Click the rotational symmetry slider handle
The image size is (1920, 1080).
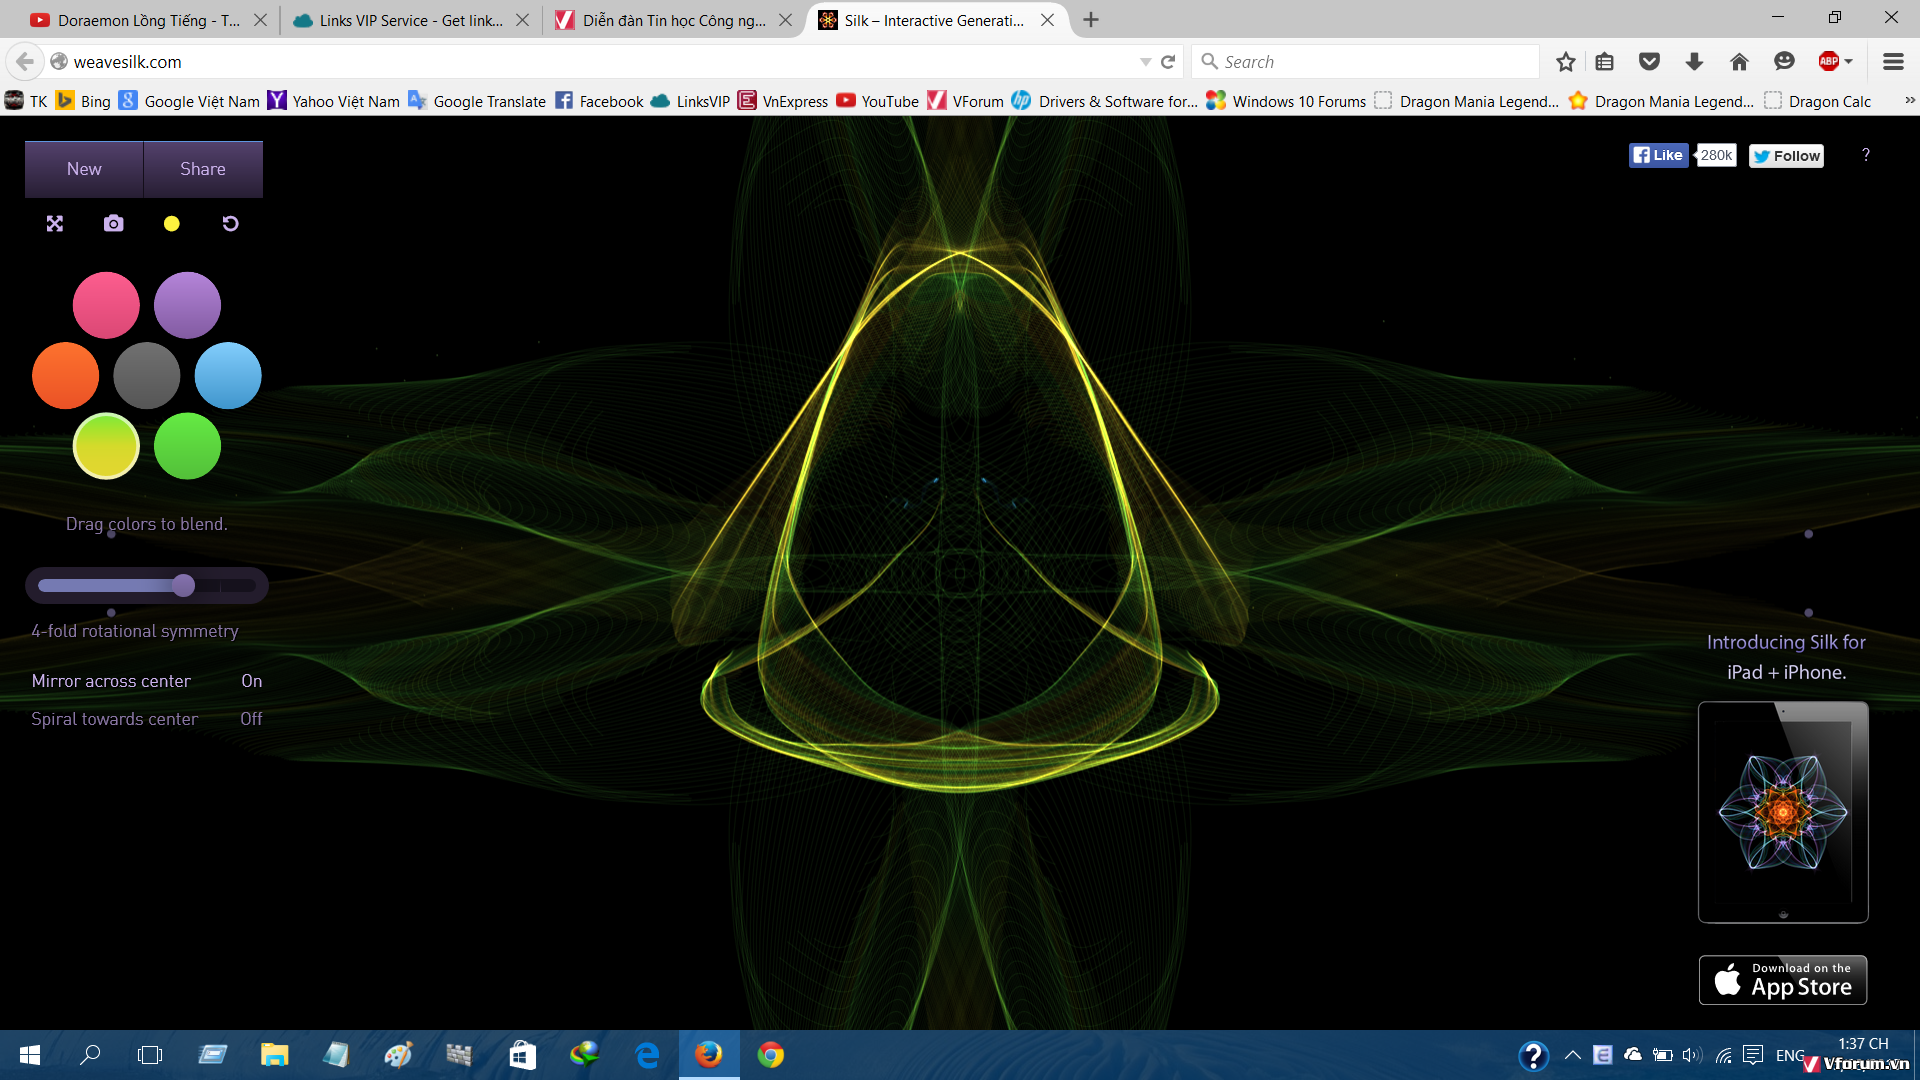coord(183,586)
